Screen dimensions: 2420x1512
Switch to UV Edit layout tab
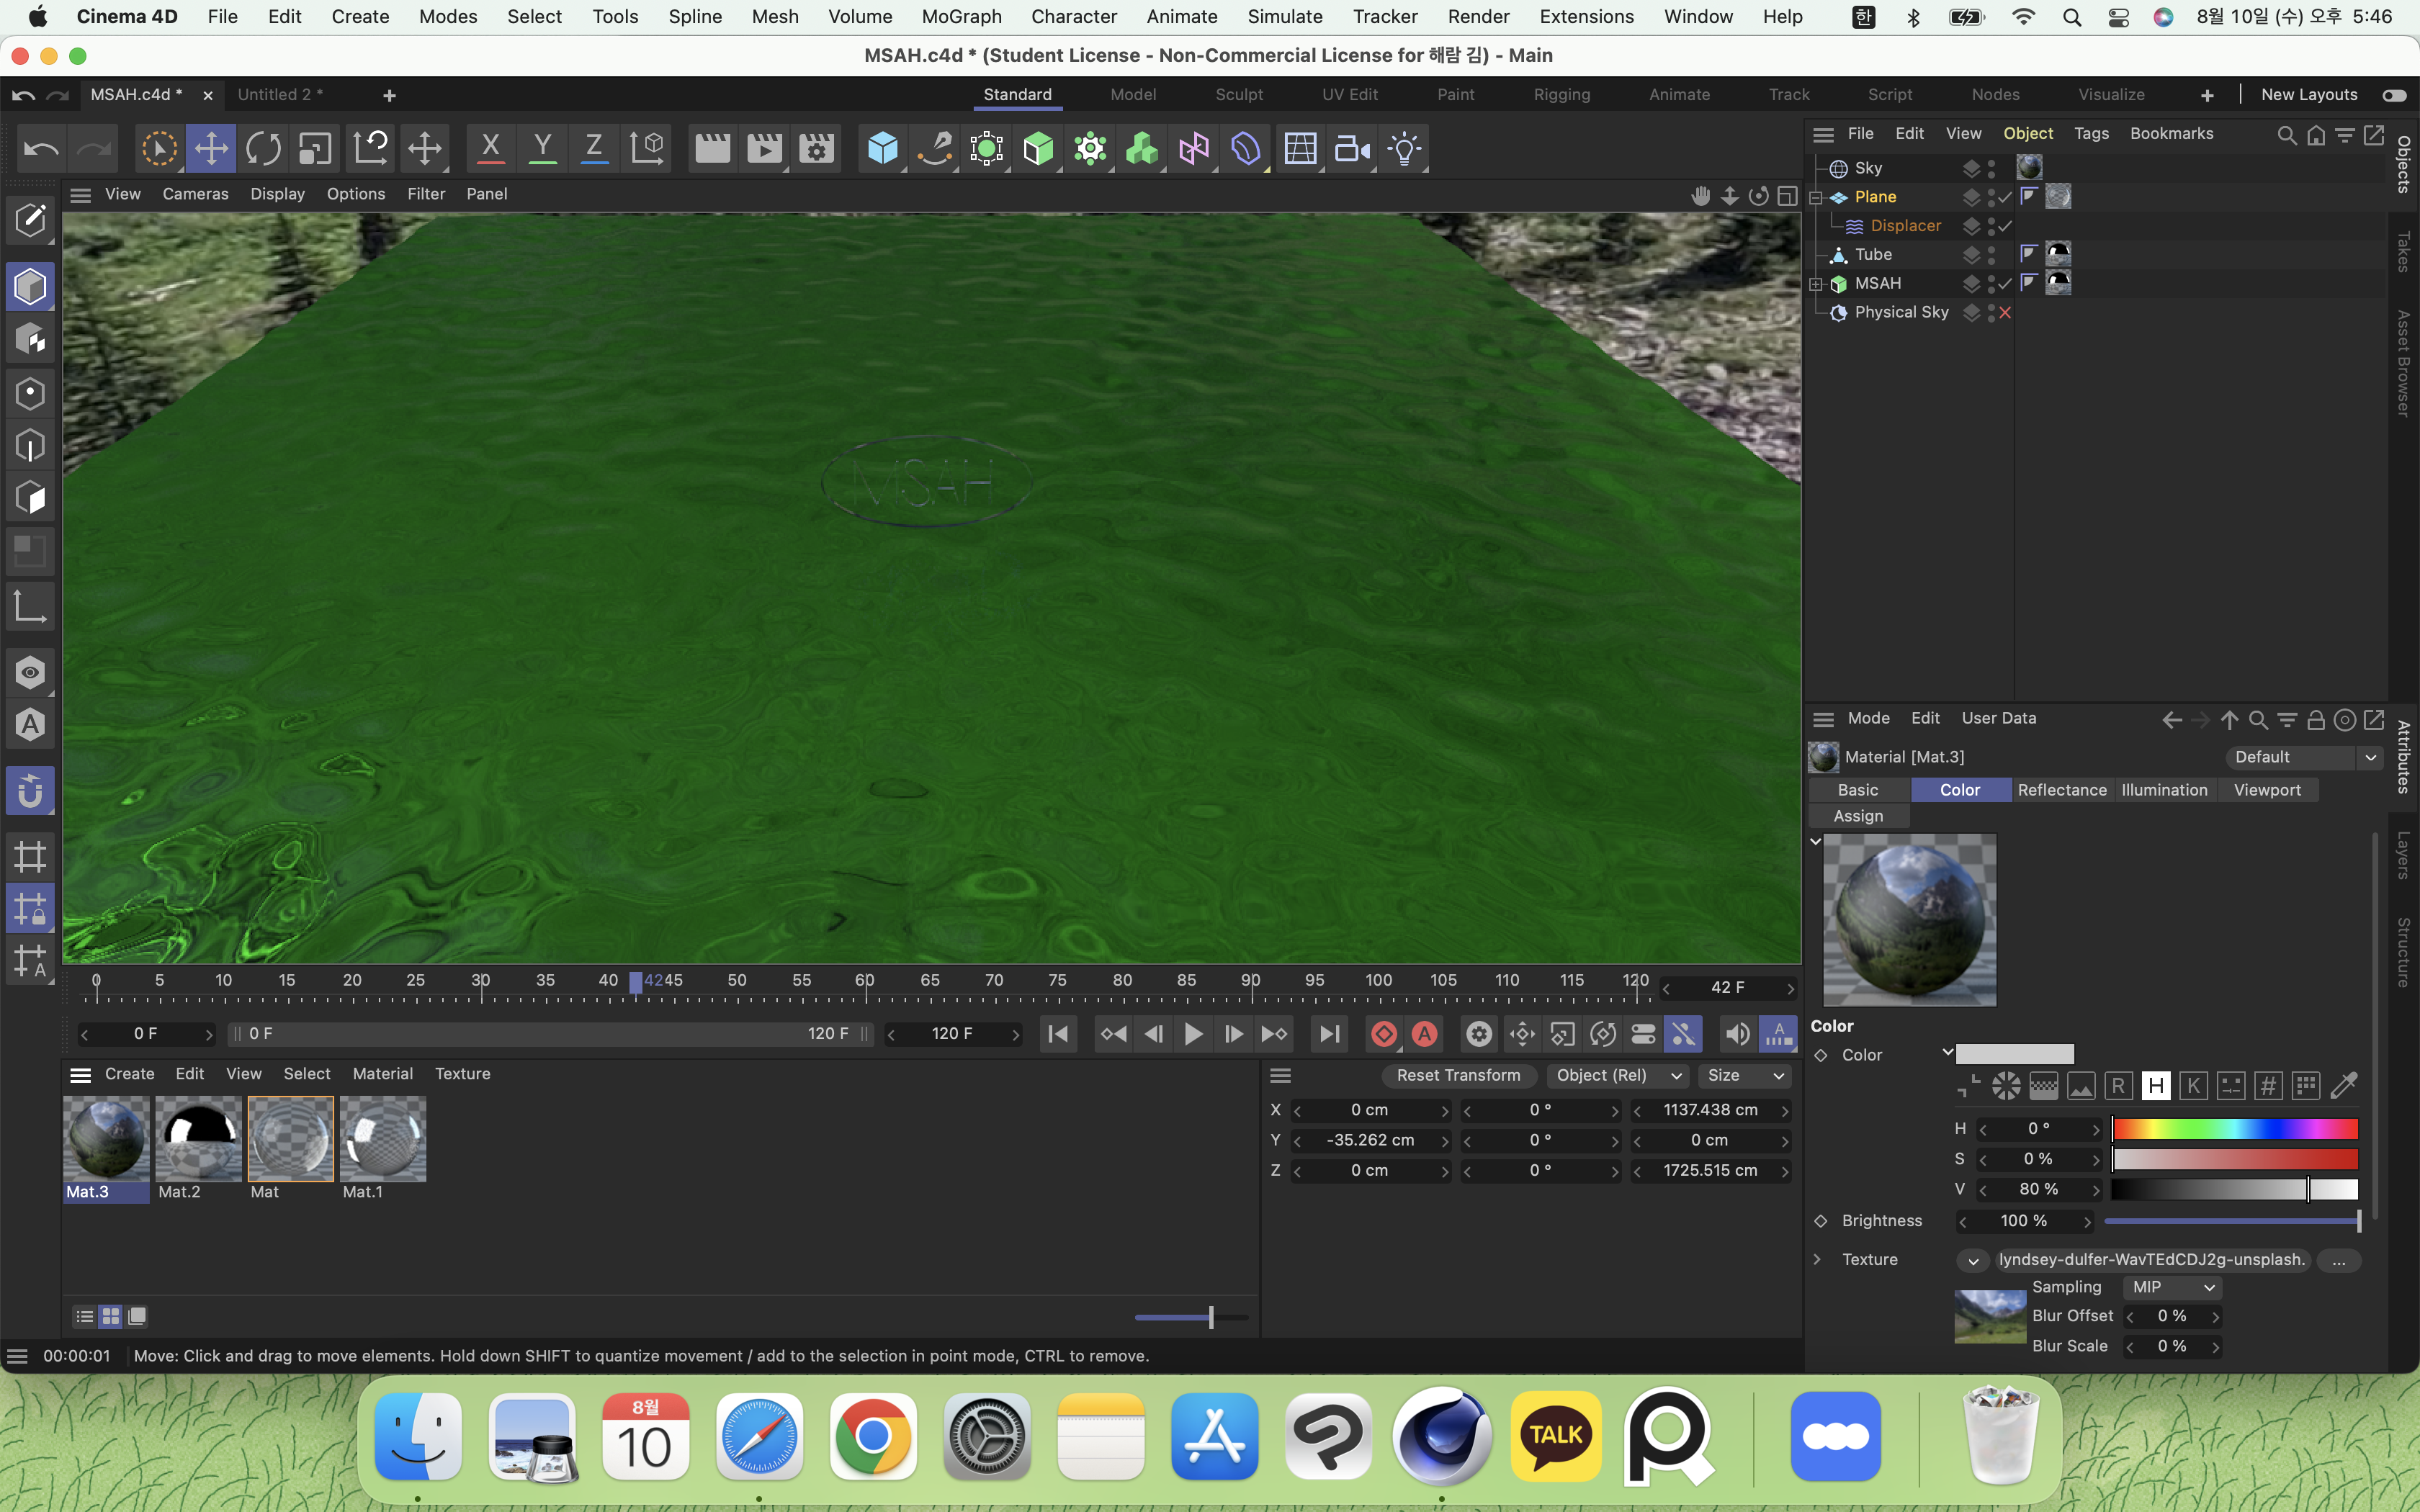tap(1350, 95)
